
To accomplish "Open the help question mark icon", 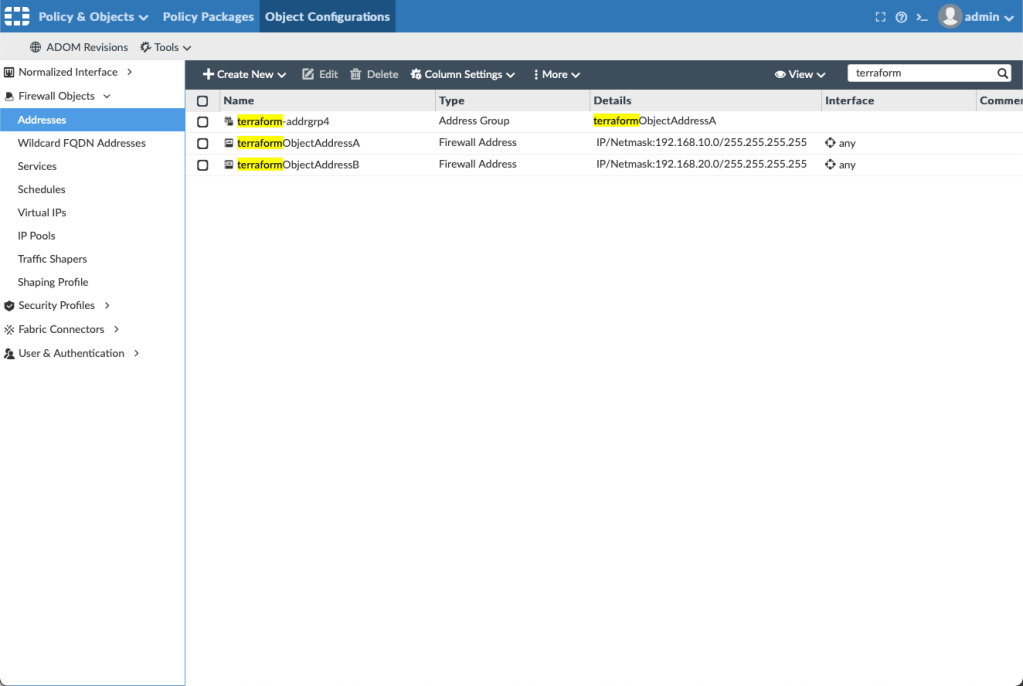I will (901, 17).
